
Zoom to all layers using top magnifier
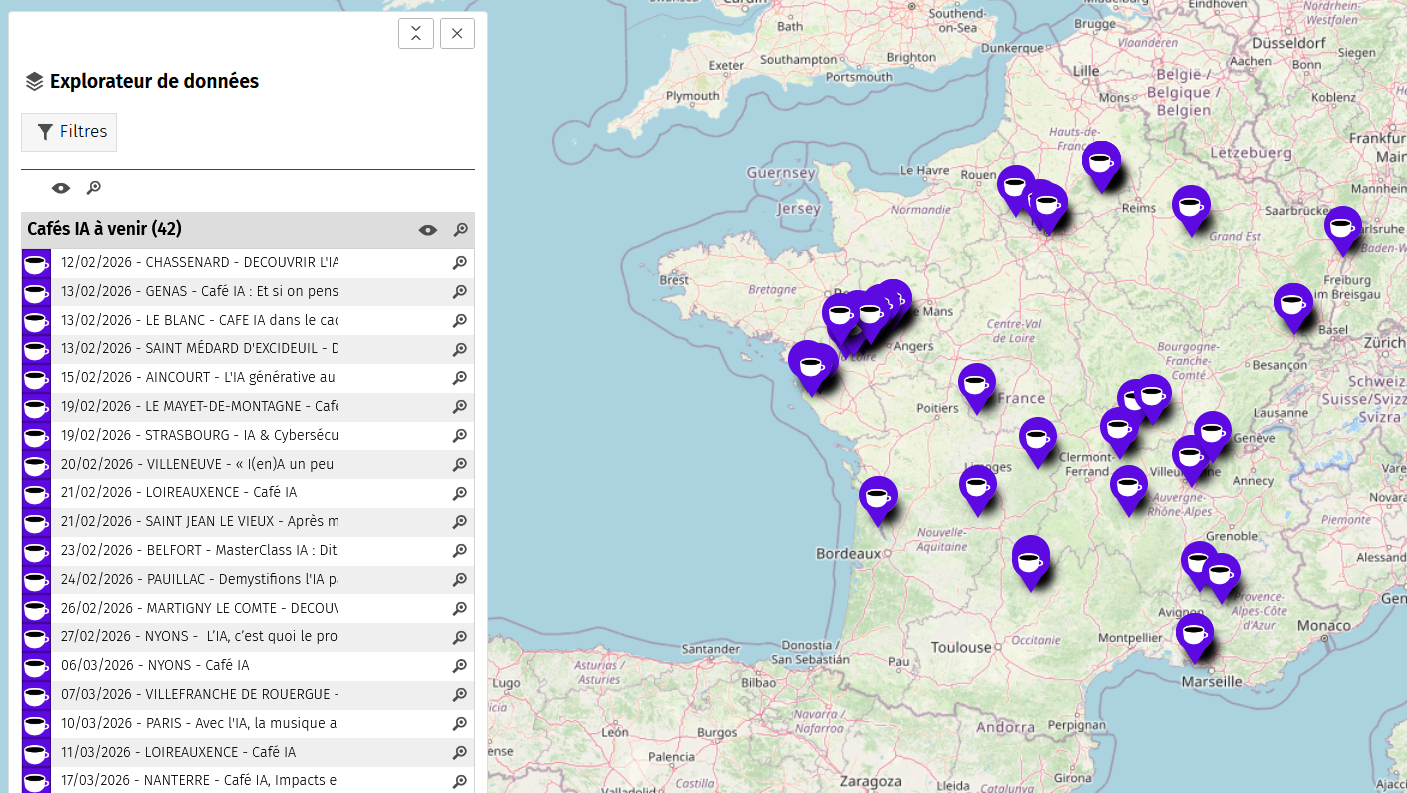coord(94,188)
